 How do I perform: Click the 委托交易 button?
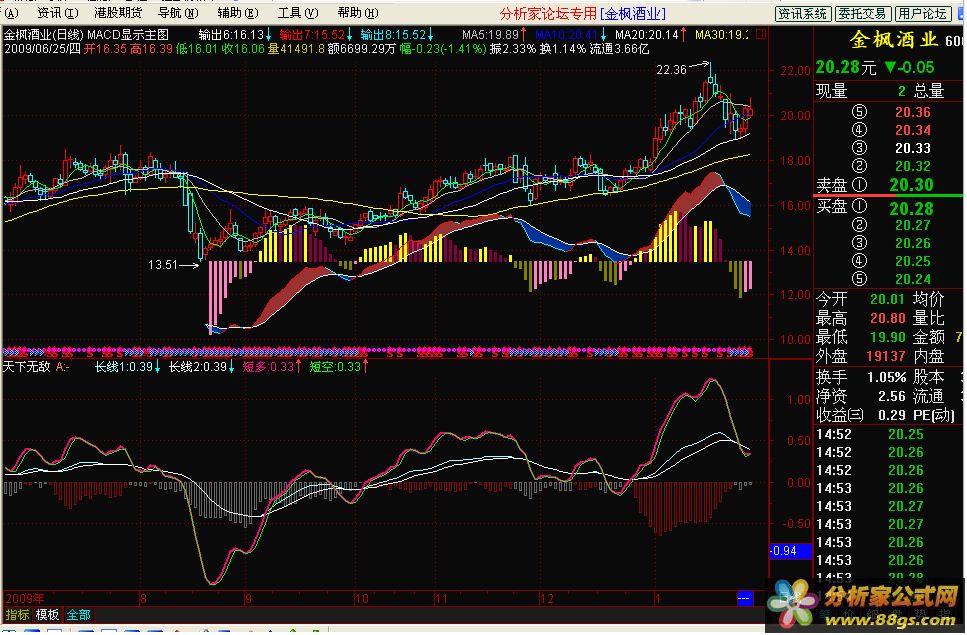click(x=862, y=14)
